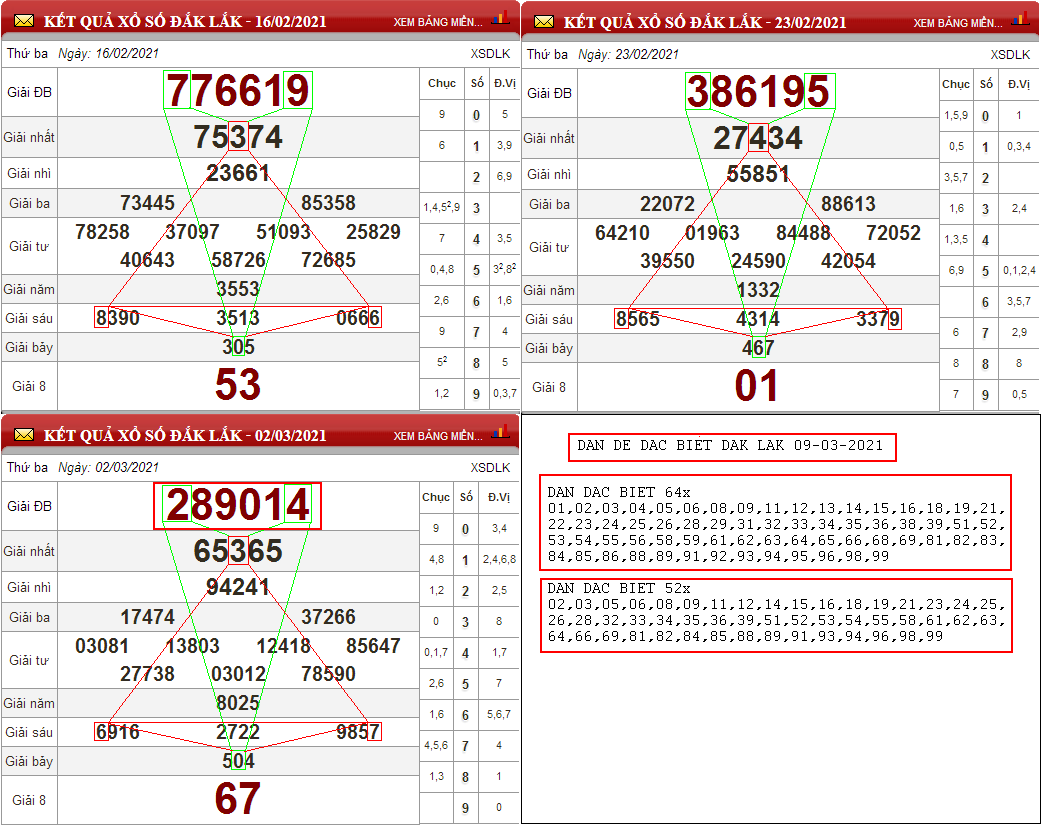Select fifth prize number 1332
1043x826 pixels.
pos(758,290)
